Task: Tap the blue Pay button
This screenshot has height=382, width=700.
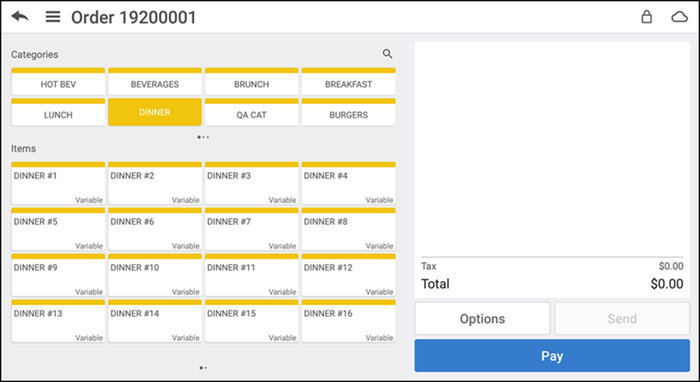Action: coord(552,356)
